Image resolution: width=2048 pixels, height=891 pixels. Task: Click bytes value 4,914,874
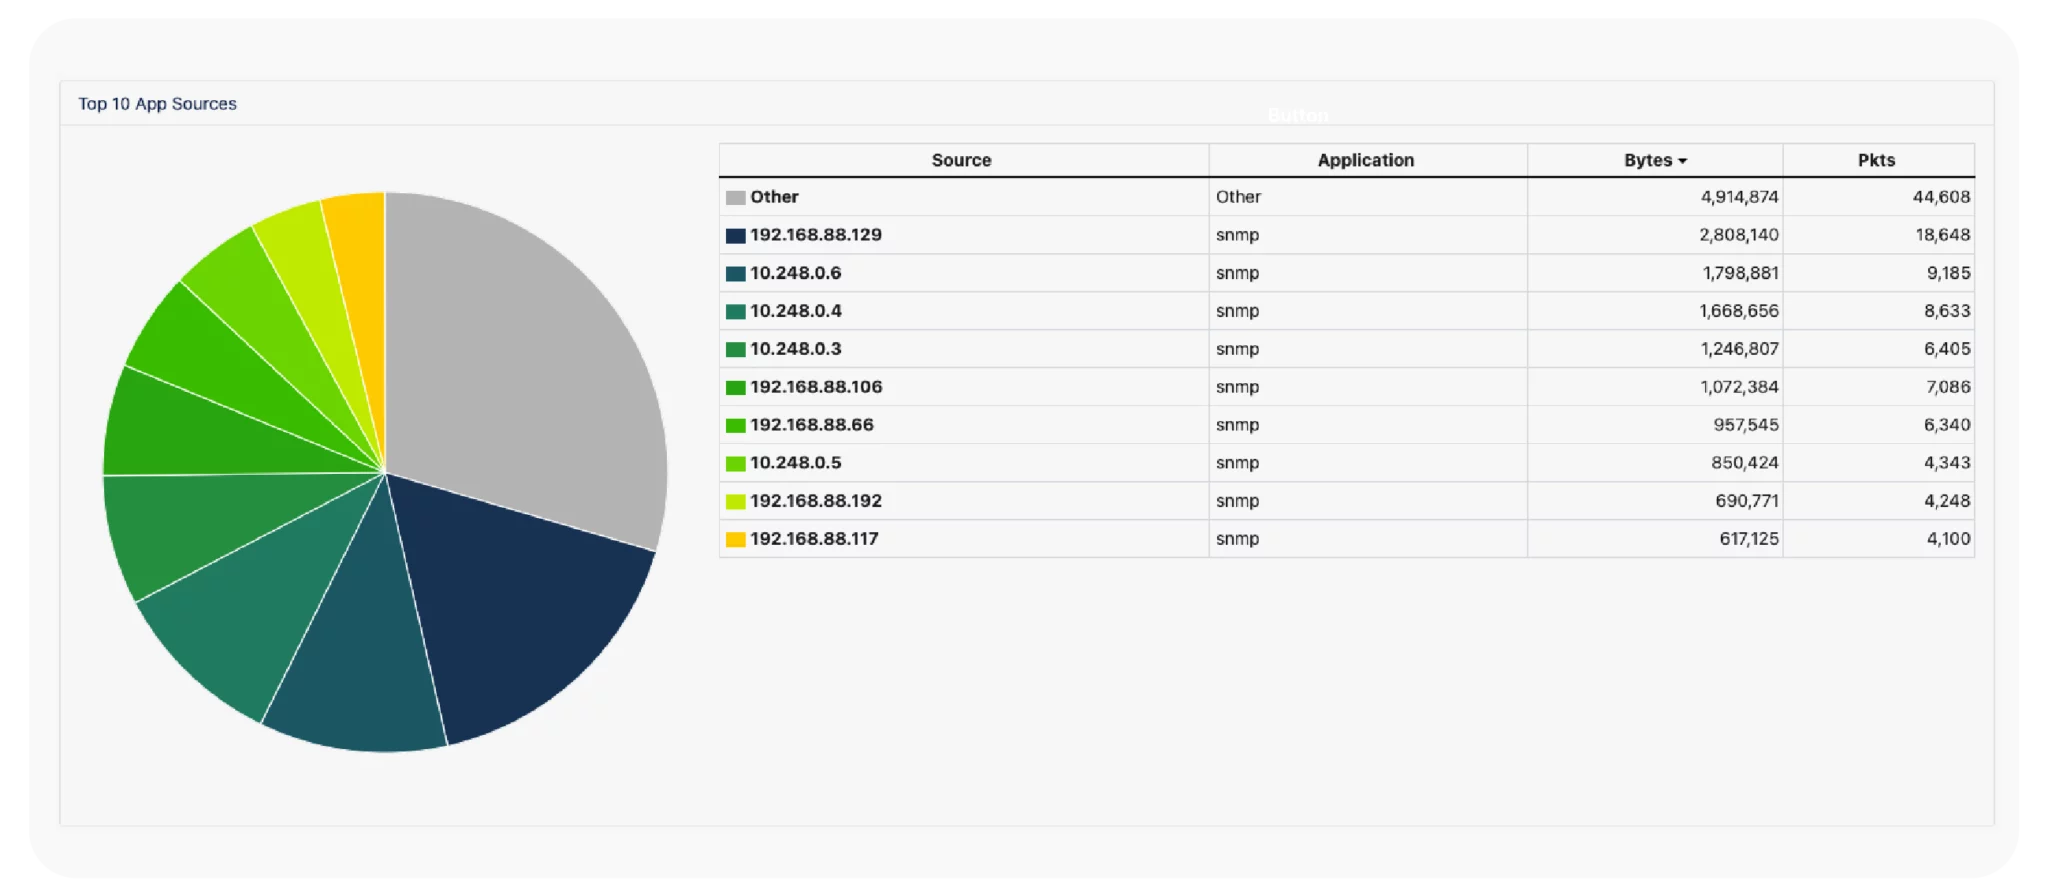point(1739,197)
